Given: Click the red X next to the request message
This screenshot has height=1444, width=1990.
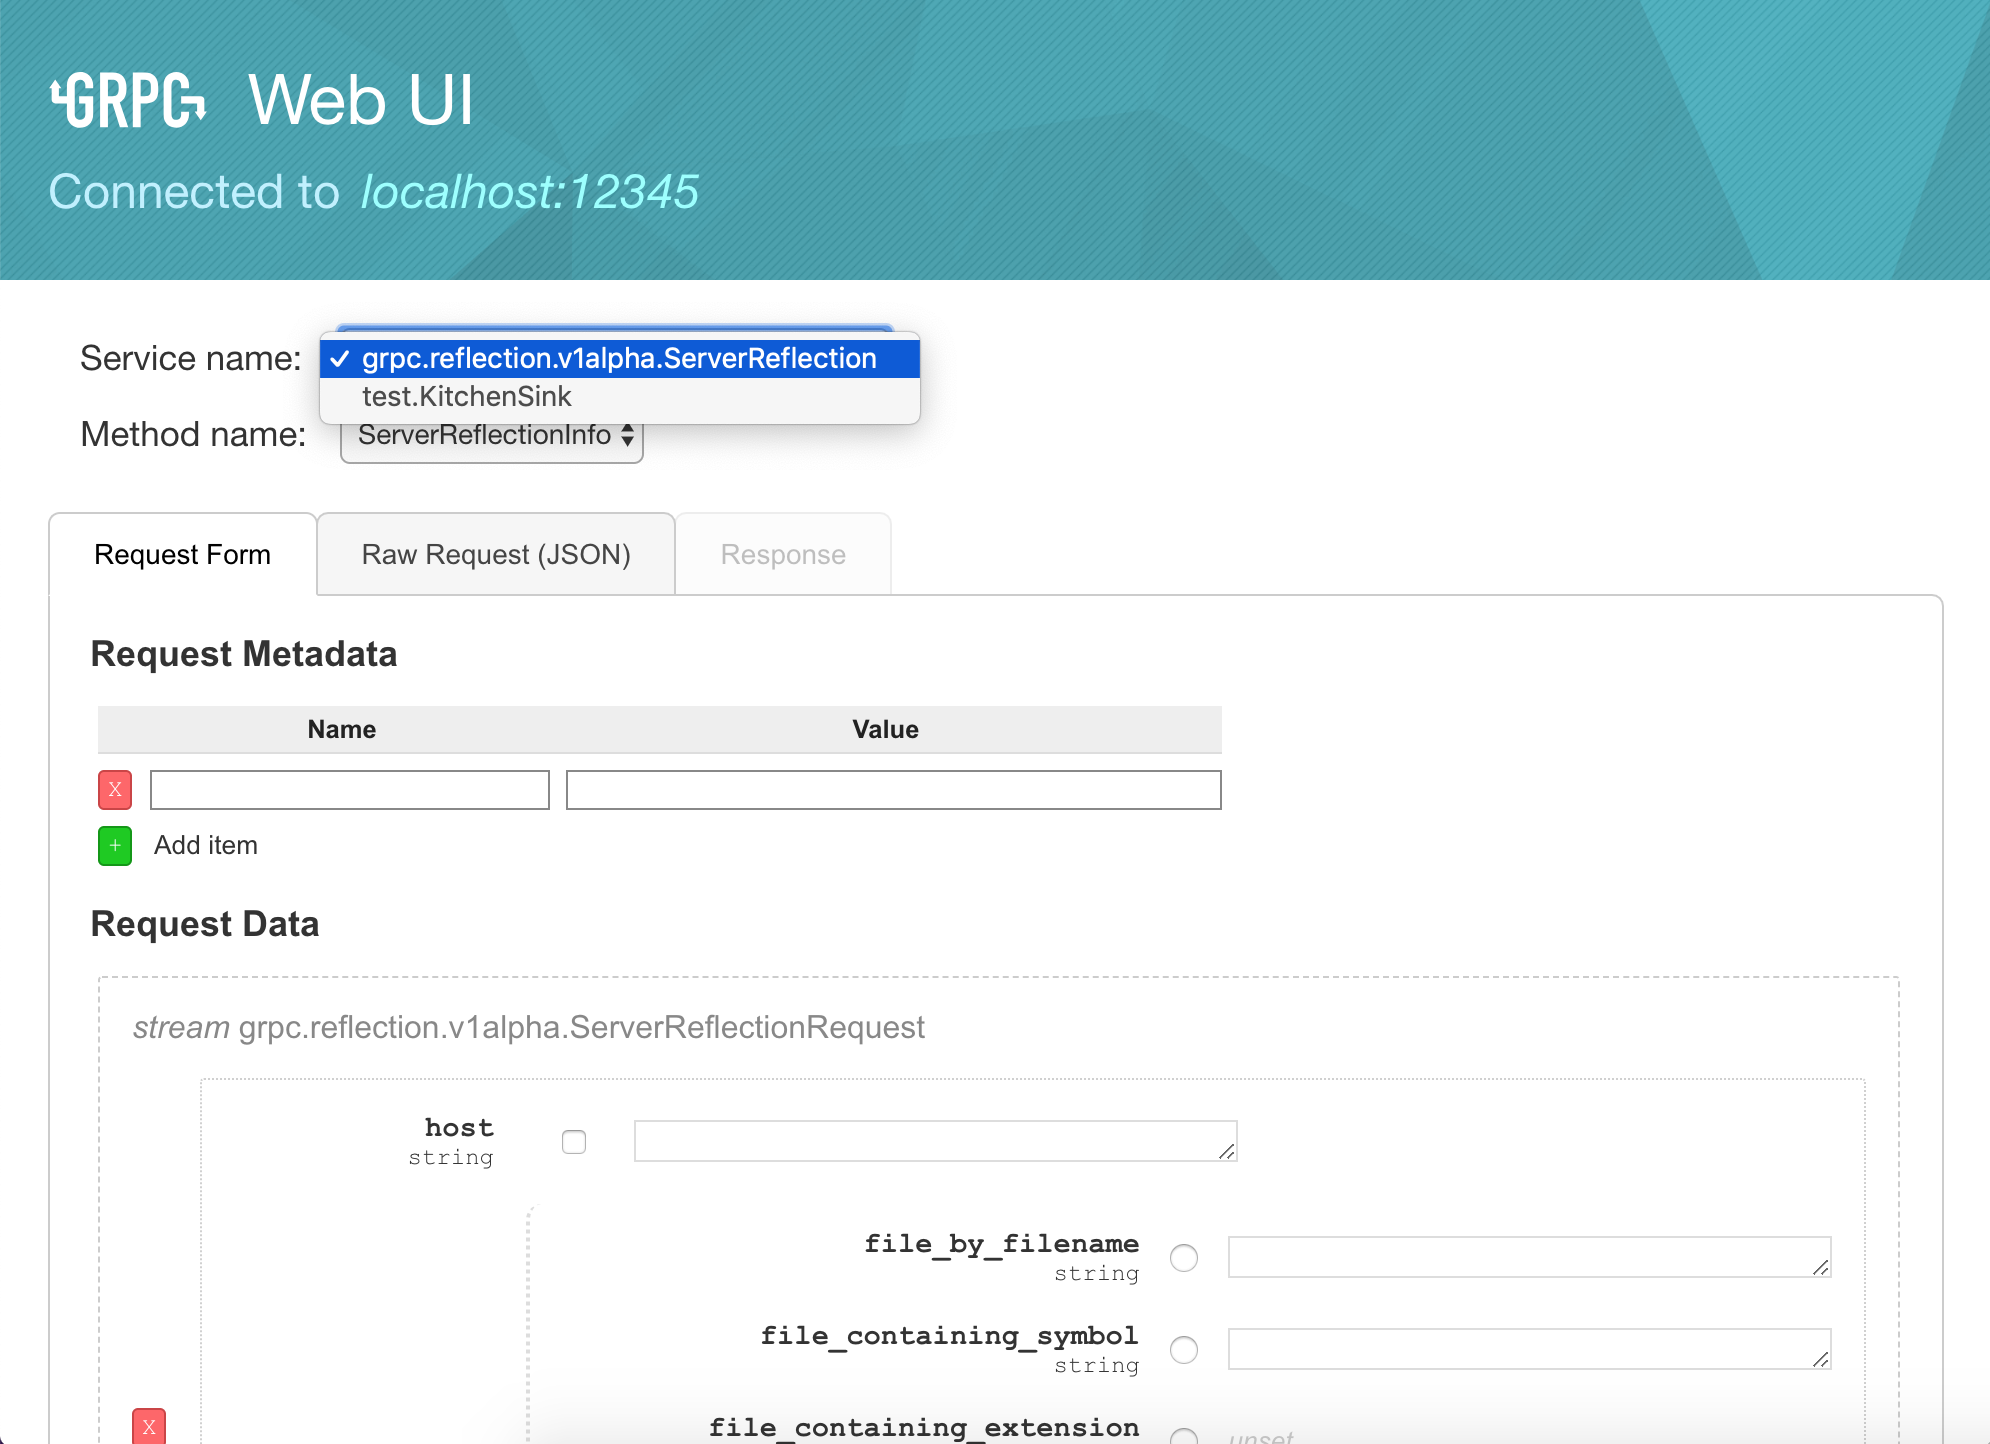Looking at the screenshot, I should (148, 1427).
